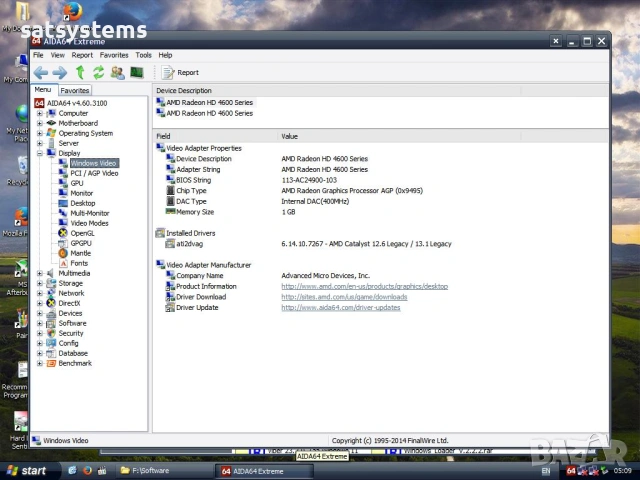
Task: Click the Value column header
Action: tap(399, 136)
